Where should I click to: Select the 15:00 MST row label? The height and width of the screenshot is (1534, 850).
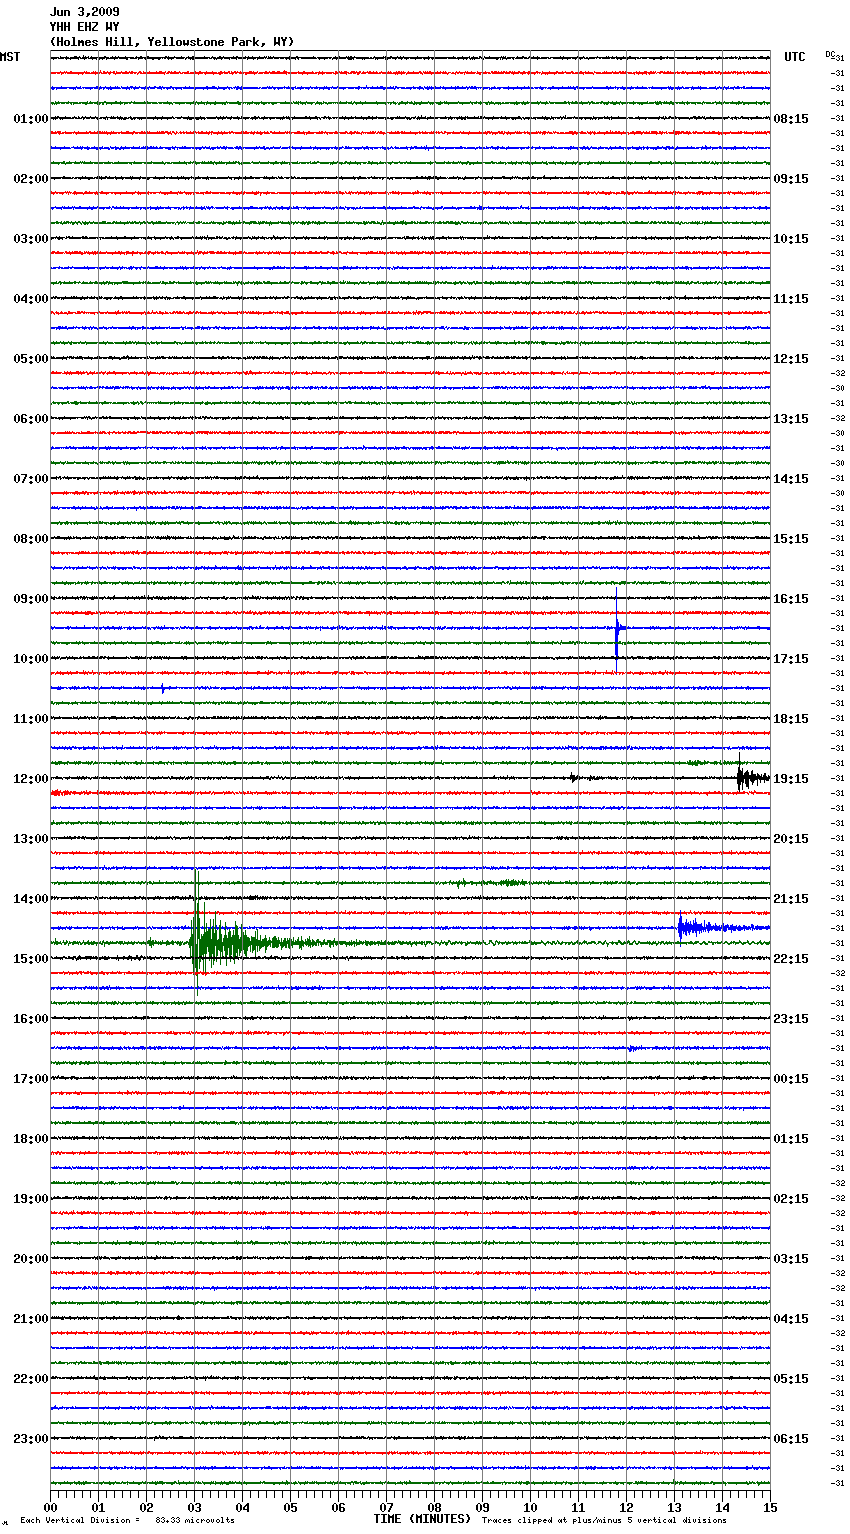[x=31, y=959]
